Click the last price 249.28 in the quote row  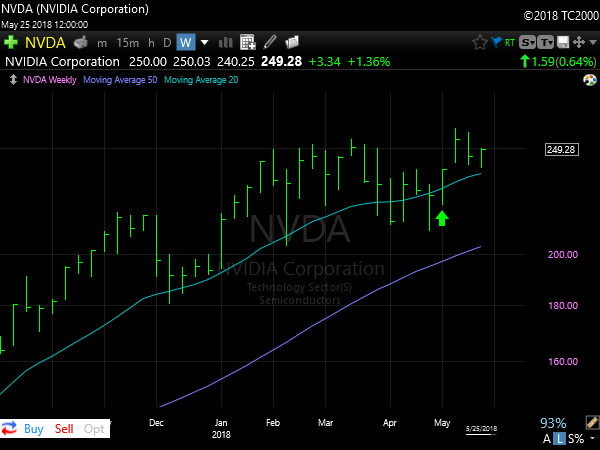281,62
